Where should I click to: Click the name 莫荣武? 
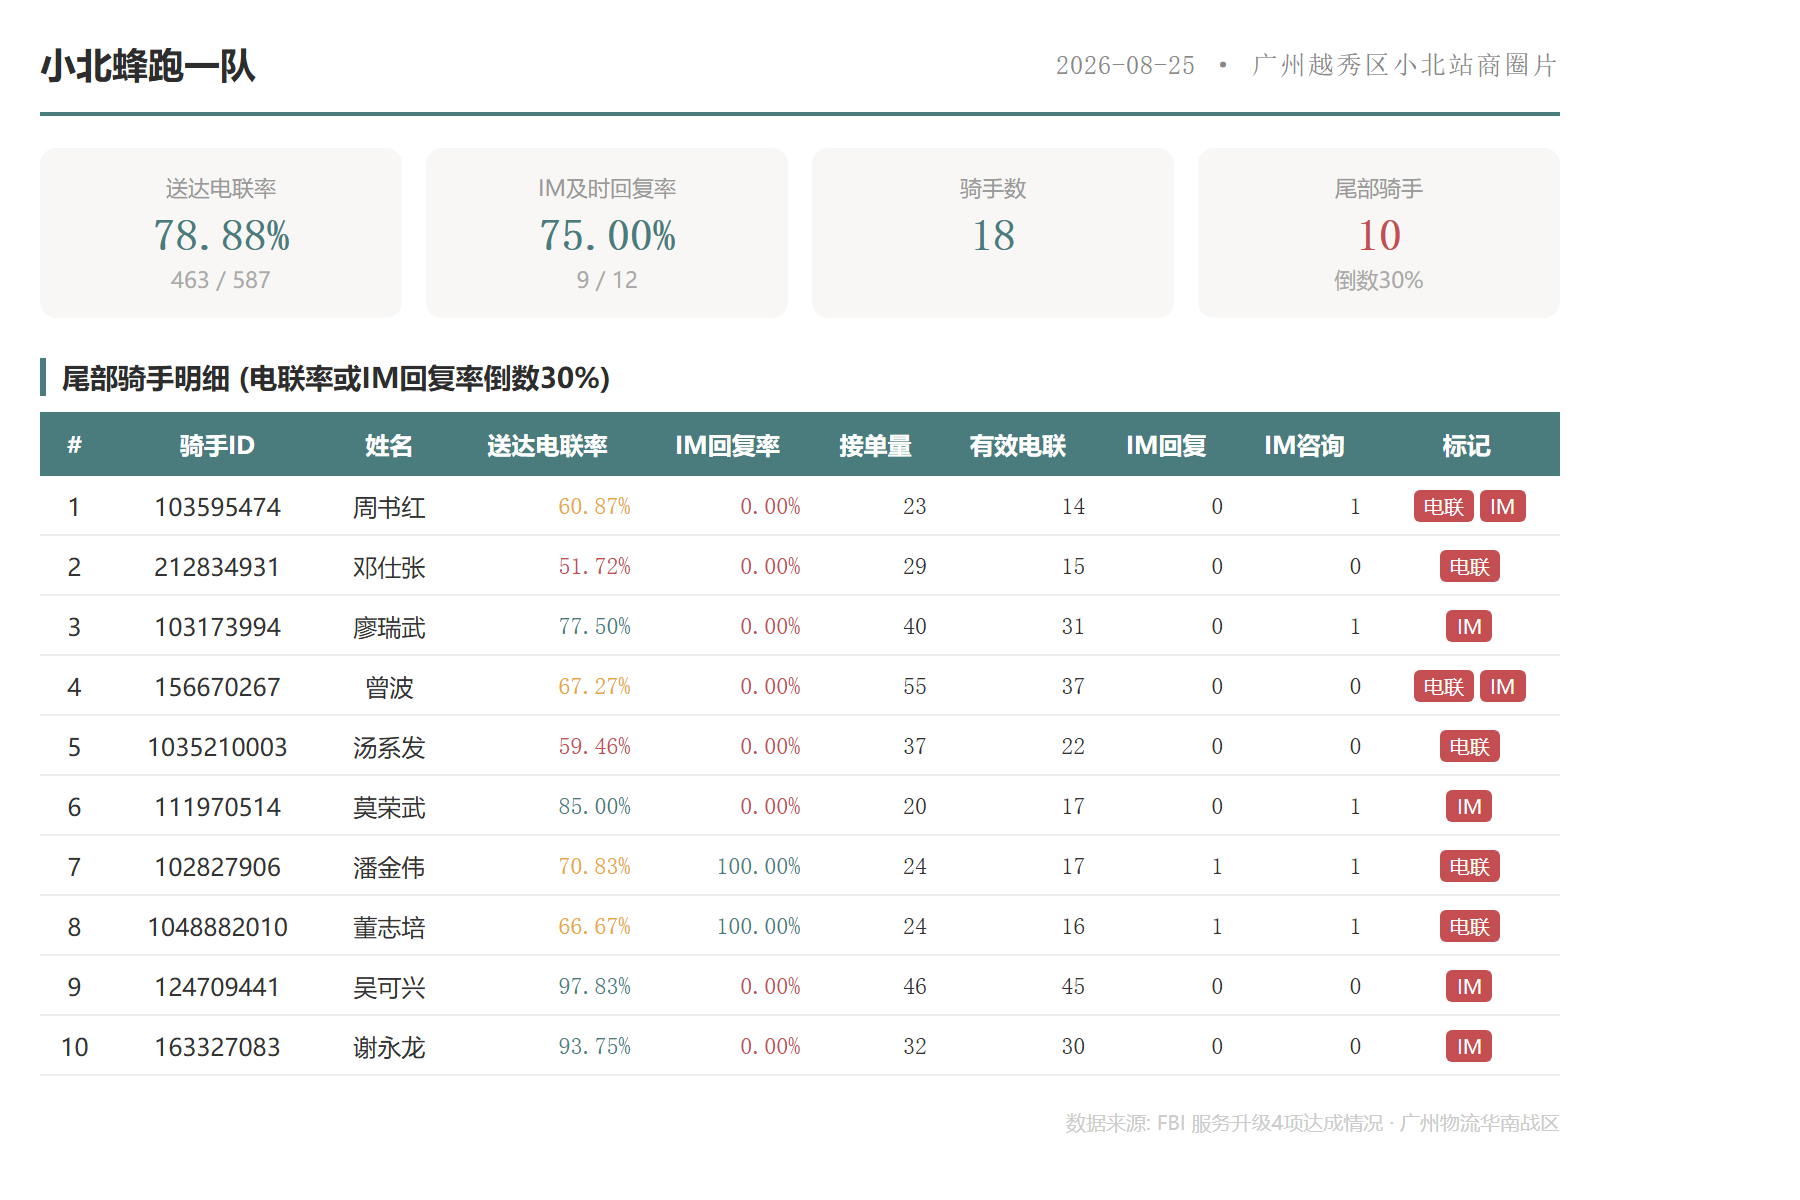(x=389, y=807)
